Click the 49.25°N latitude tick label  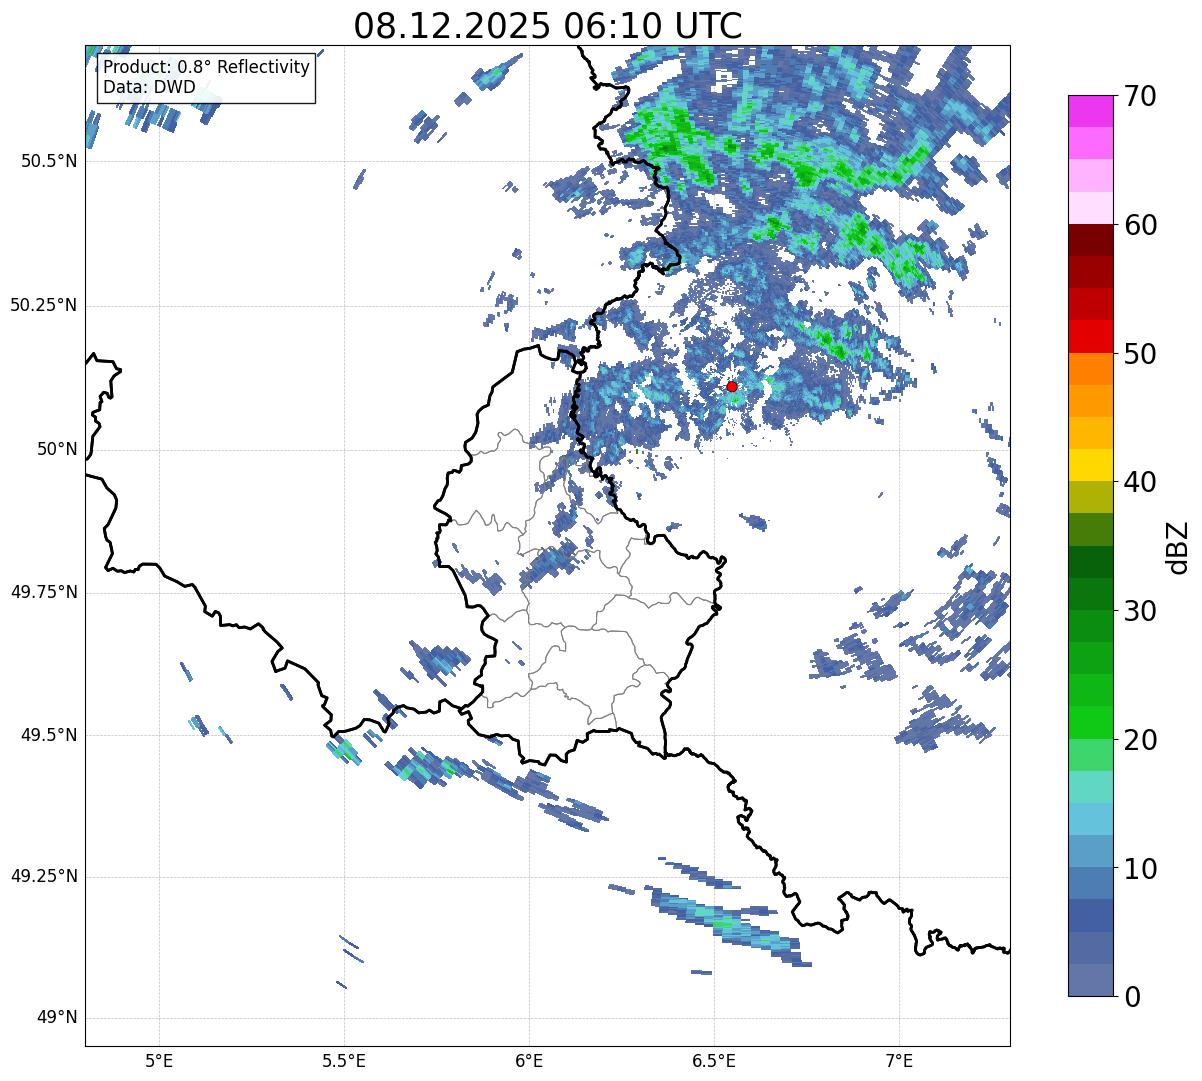(44, 876)
